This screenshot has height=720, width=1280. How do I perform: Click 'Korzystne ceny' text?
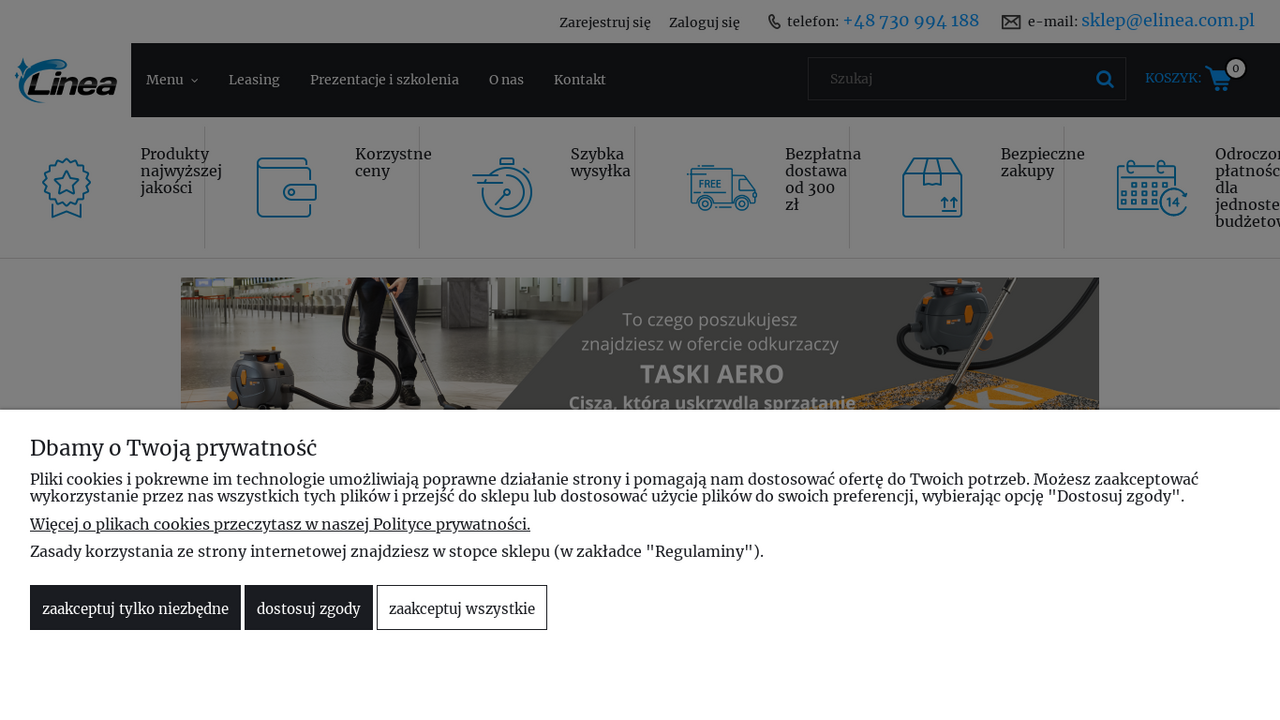[x=393, y=162]
